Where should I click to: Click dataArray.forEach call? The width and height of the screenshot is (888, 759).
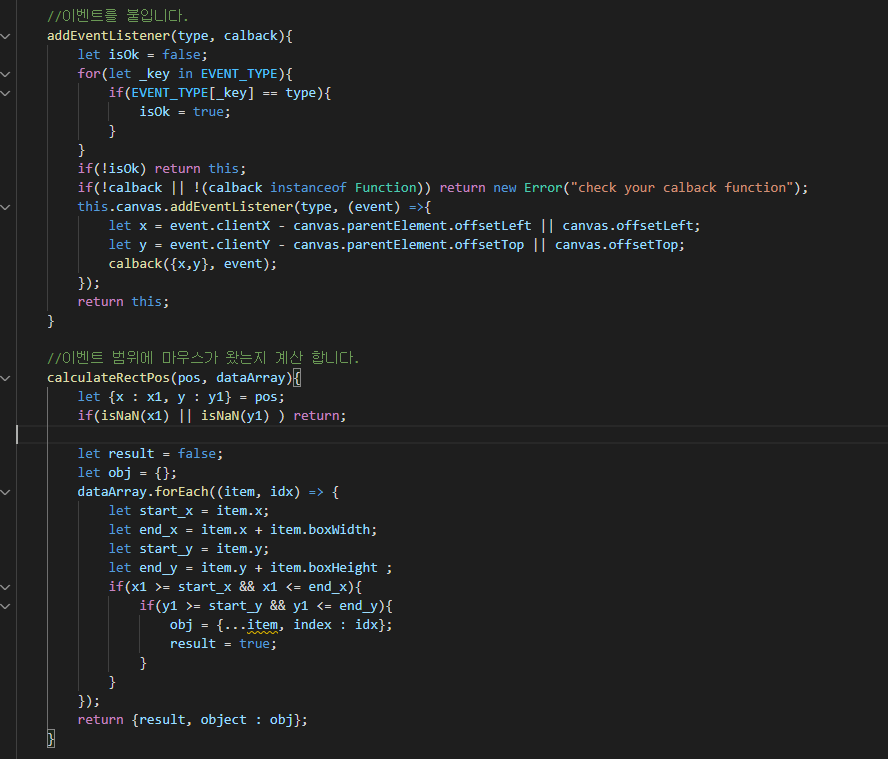click(143, 492)
